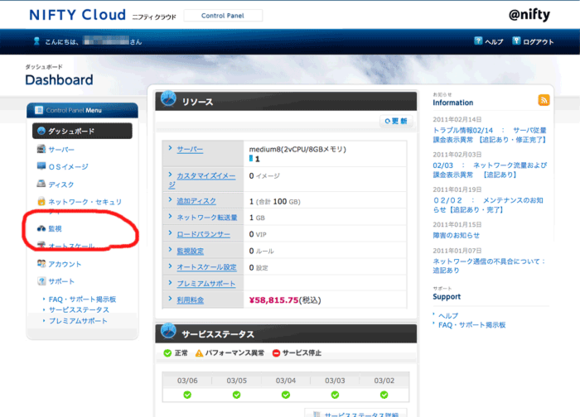Click the green status check for 03/05
The width and height of the screenshot is (580, 417).
coord(236,395)
